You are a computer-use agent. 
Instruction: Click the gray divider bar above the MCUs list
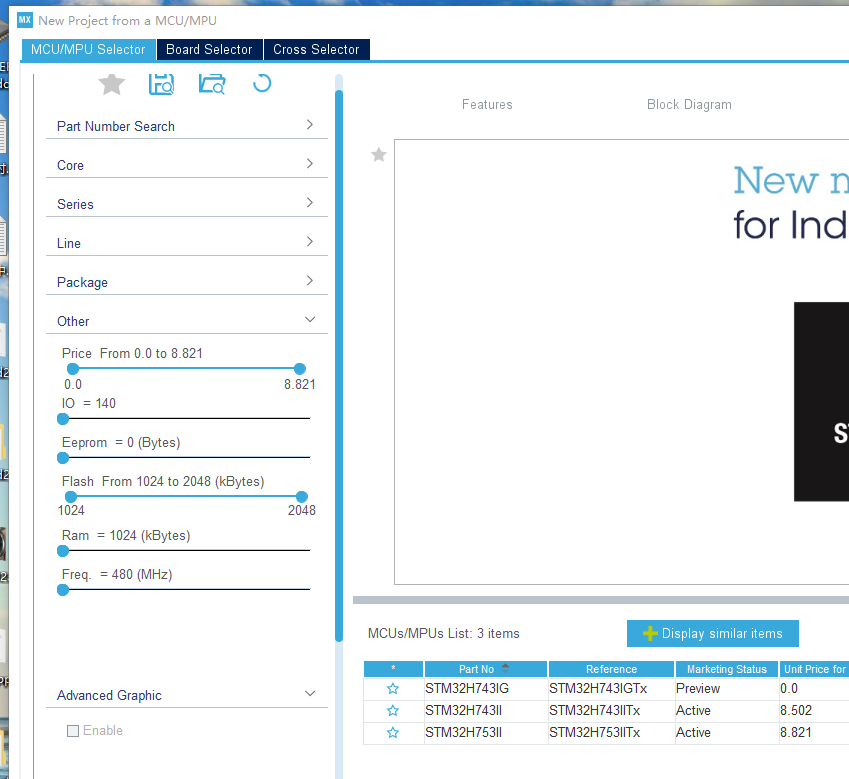tap(600, 600)
